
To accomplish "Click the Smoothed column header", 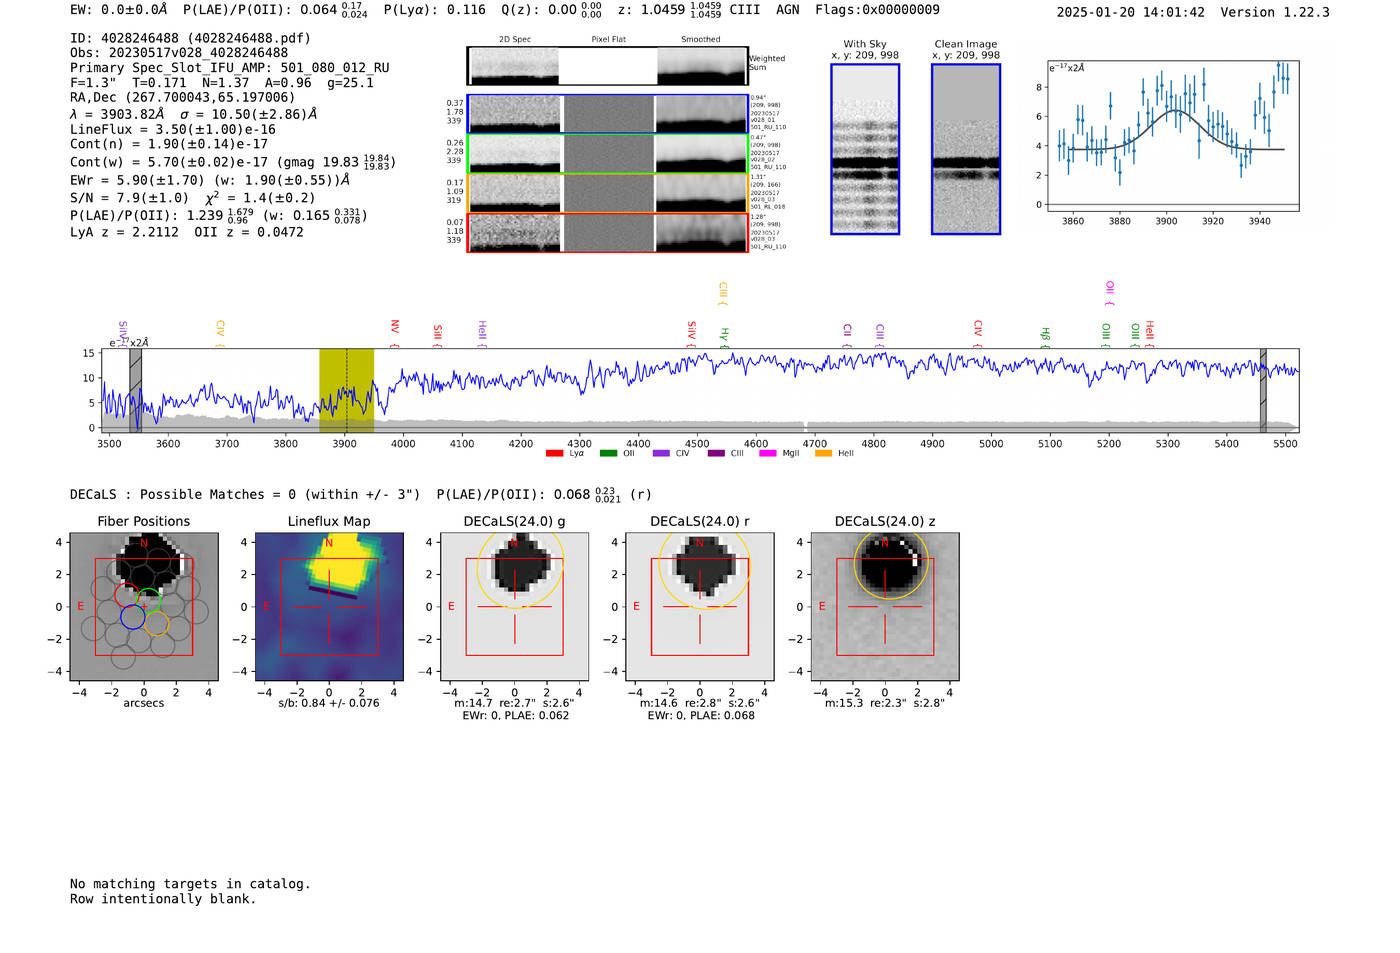I will point(700,39).
